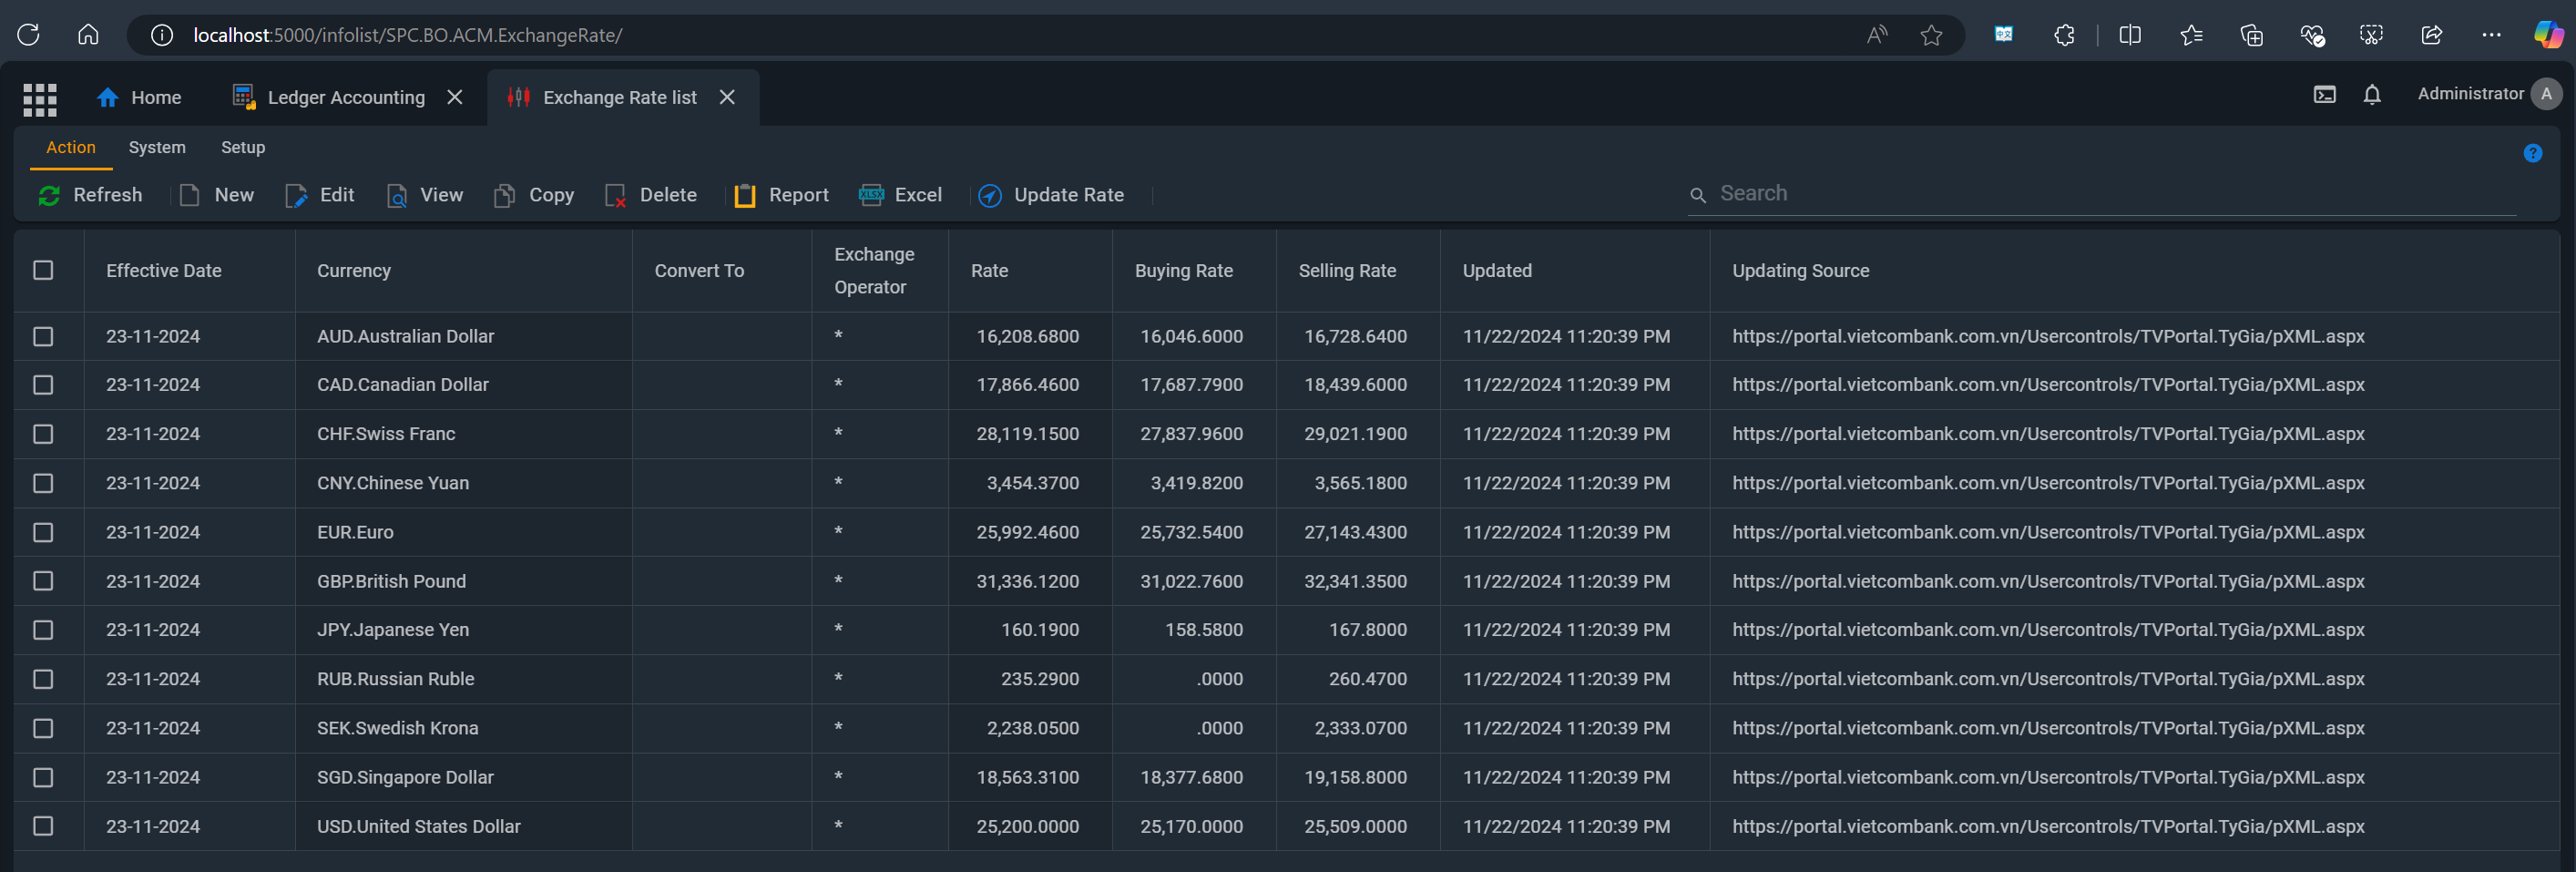Add page to favorites star icon
The width and height of the screenshot is (2576, 872).
click(1930, 35)
